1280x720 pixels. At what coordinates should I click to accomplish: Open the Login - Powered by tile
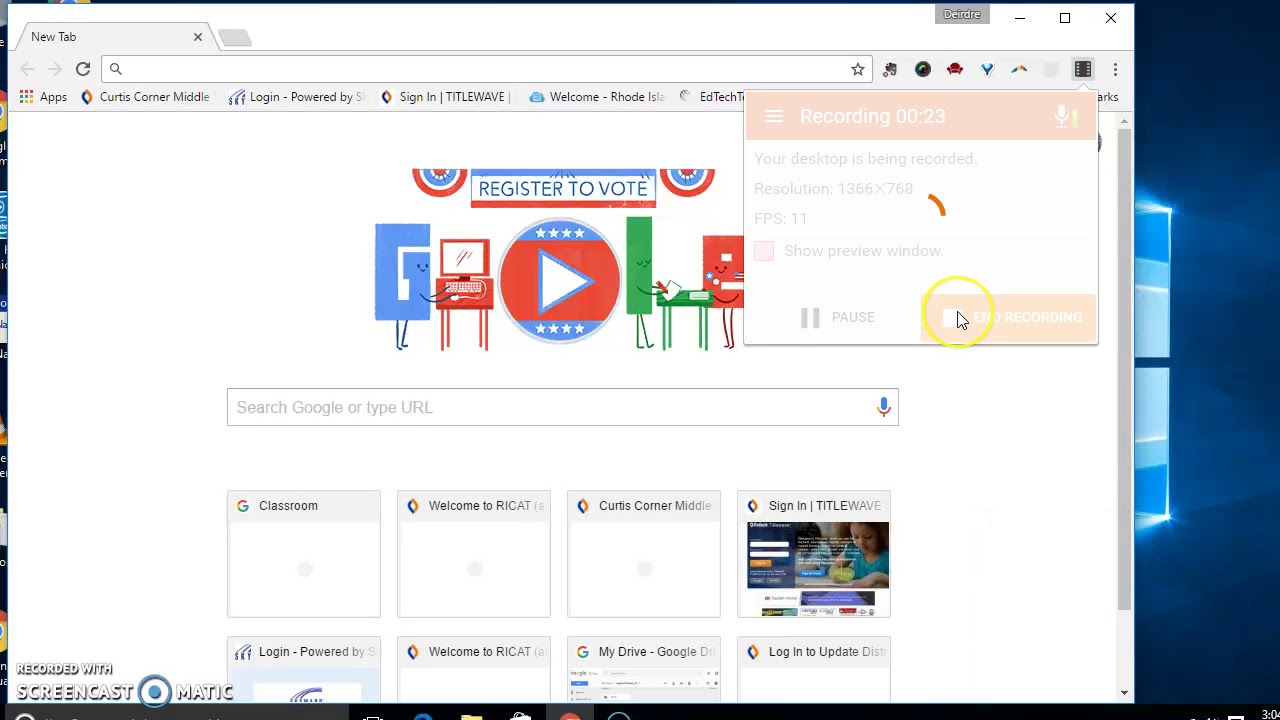(304, 670)
